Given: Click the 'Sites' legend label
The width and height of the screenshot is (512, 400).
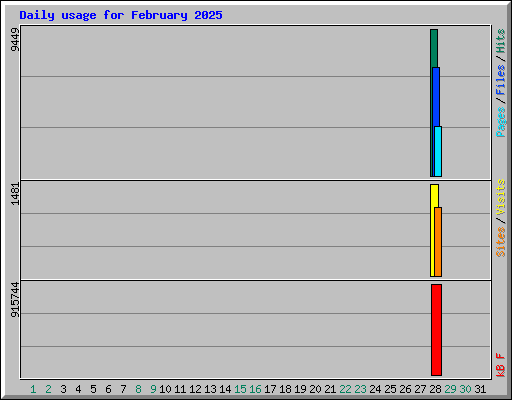Looking at the screenshot, I should pyautogui.click(x=500, y=242).
